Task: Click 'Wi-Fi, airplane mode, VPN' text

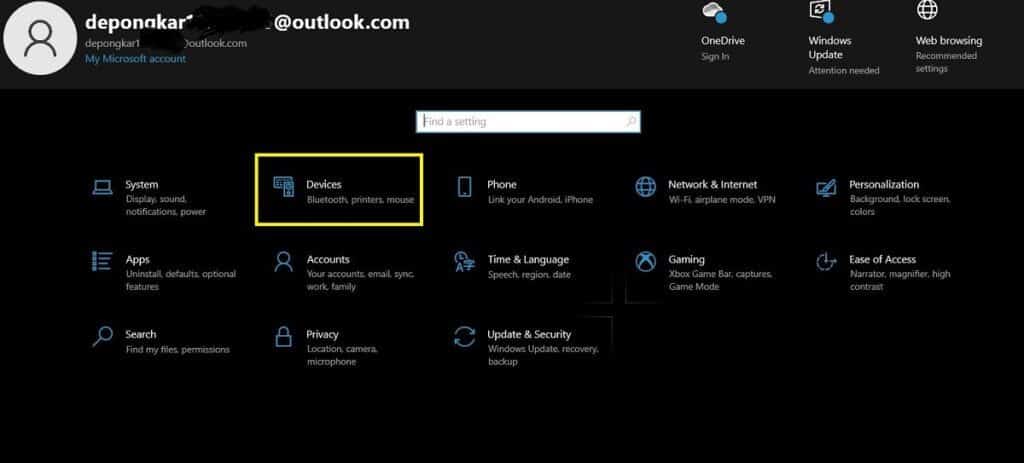Action: (x=722, y=200)
